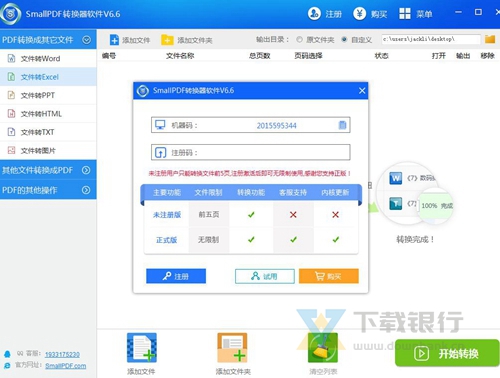Click the 试用 trial button
Image resolution: width=500 pixels, height=378 pixels.
pyautogui.click(x=265, y=276)
